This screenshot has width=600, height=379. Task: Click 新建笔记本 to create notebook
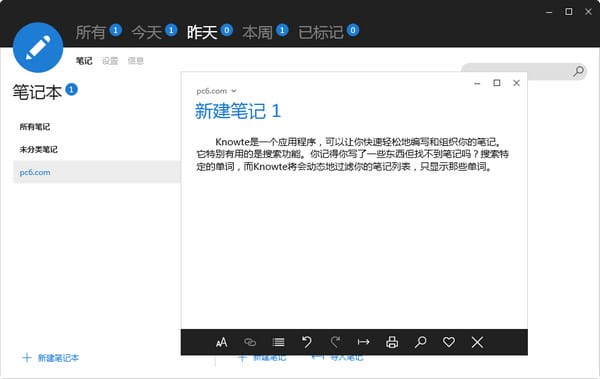(51, 358)
